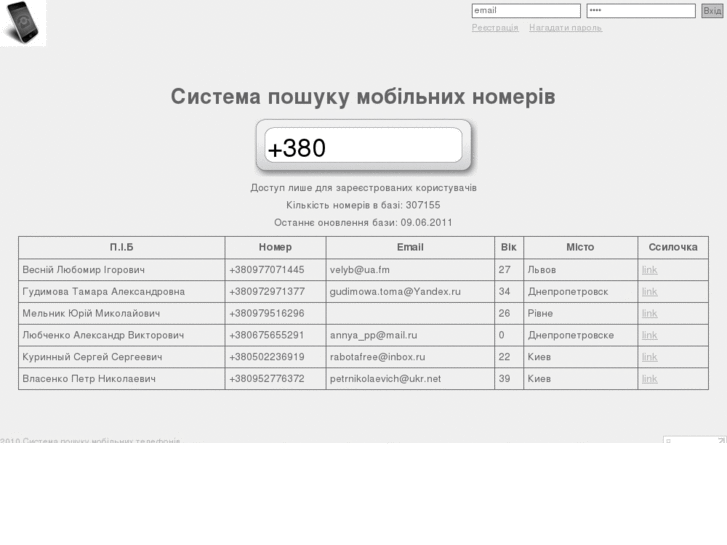The width and height of the screenshot is (727, 545).
Task: Open link for Мельник Юрій Миколайович
Action: click(649, 314)
